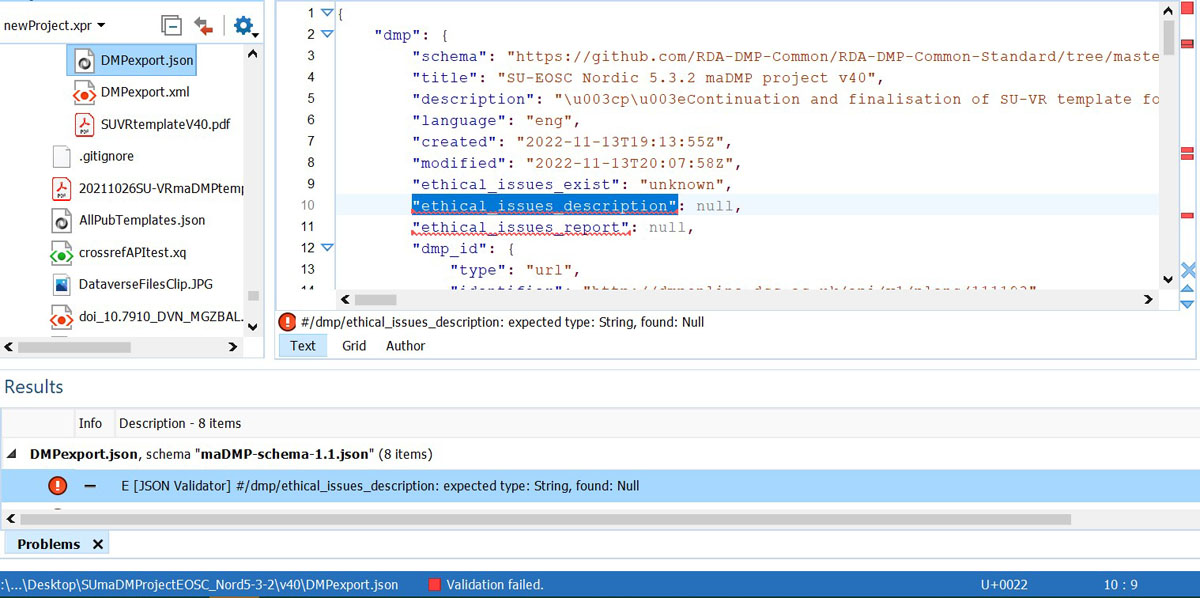Collapse the "dmp_id" fold on line 12

pos(327,248)
